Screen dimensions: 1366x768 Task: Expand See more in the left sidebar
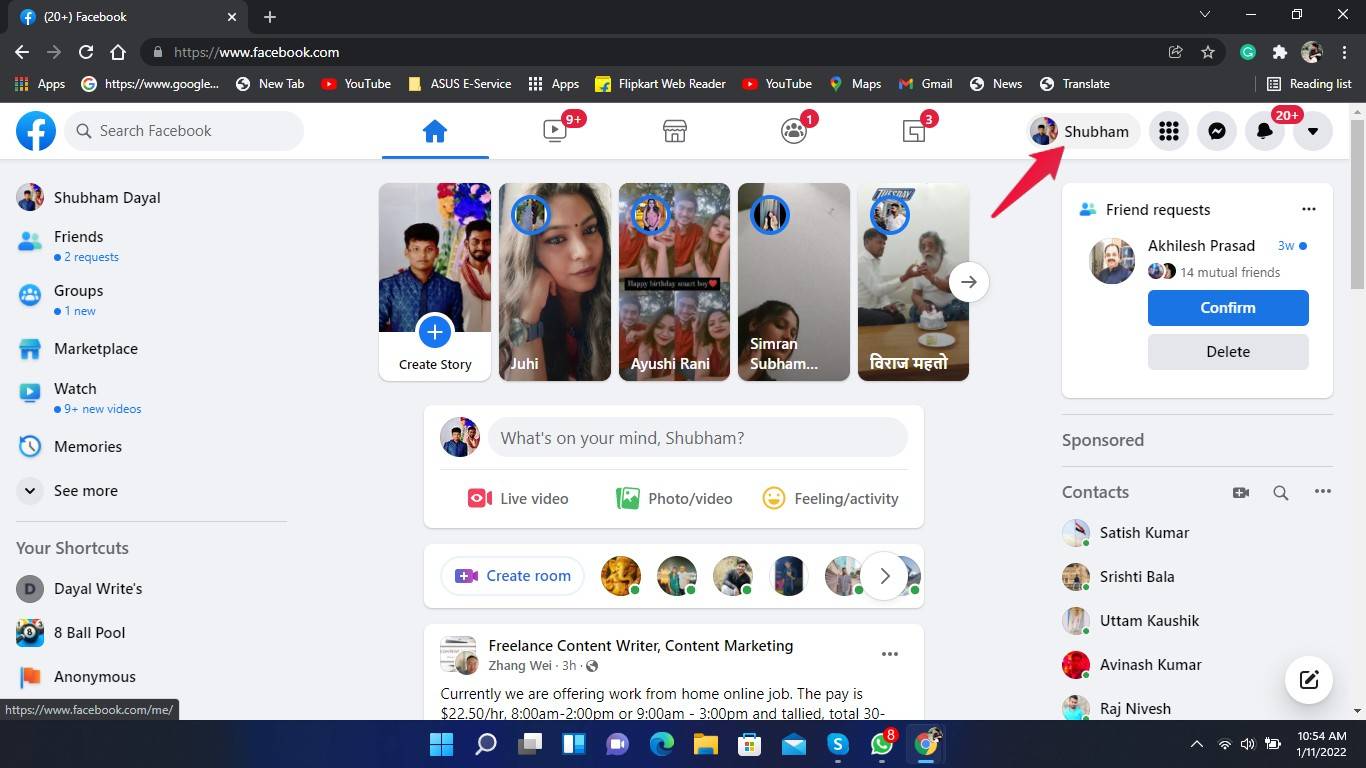pyautogui.click(x=85, y=490)
